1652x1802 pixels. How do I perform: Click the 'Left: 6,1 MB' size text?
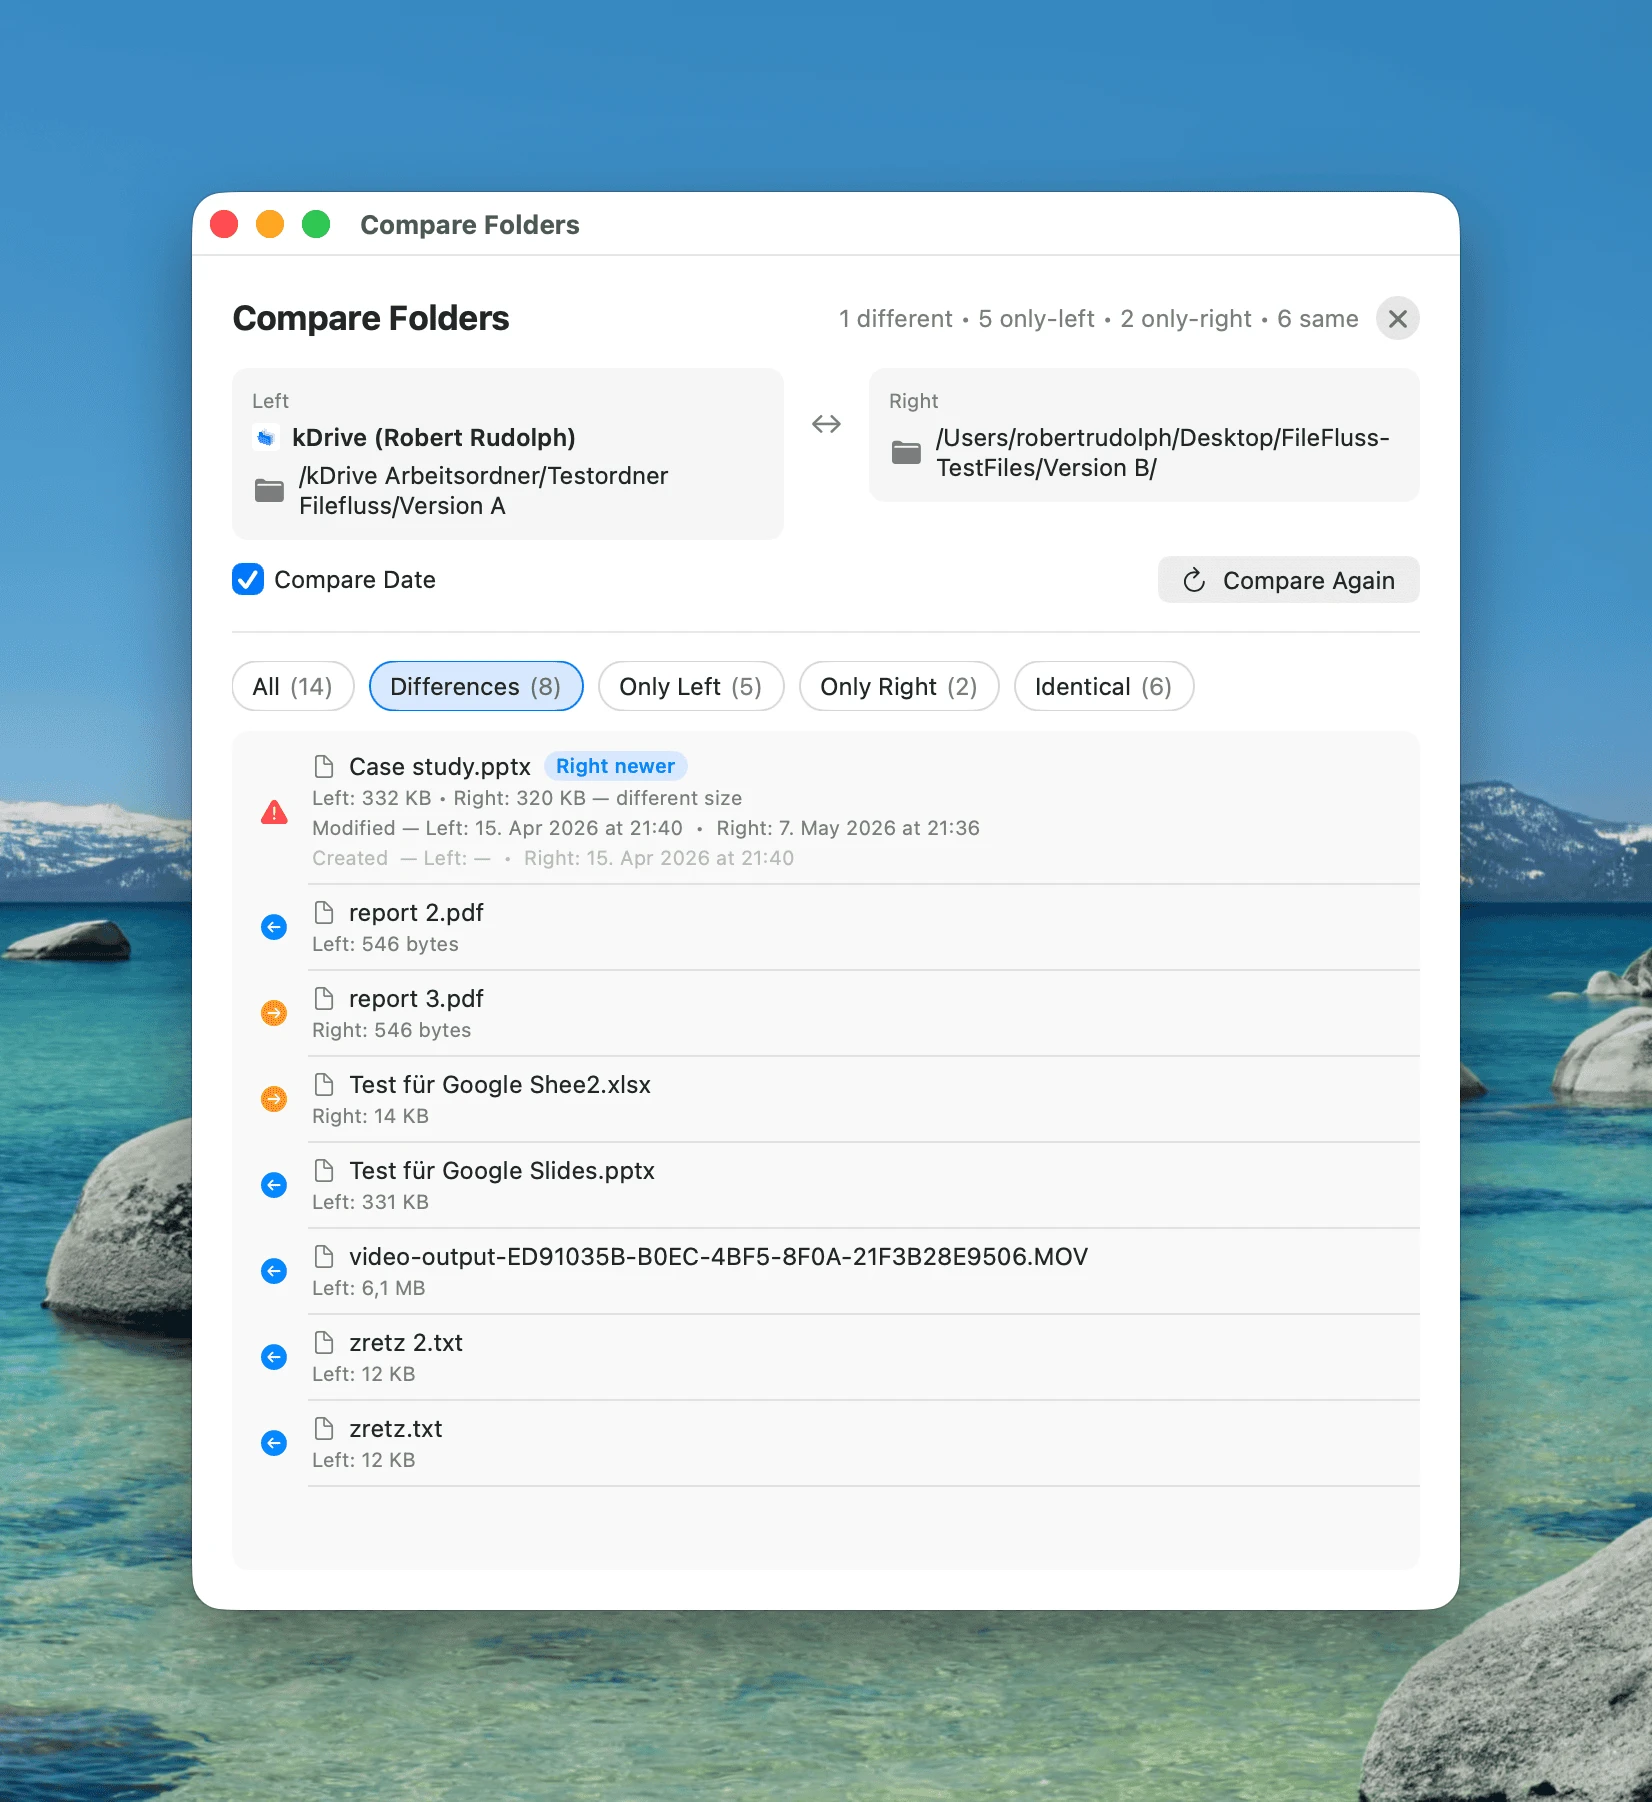click(369, 1288)
